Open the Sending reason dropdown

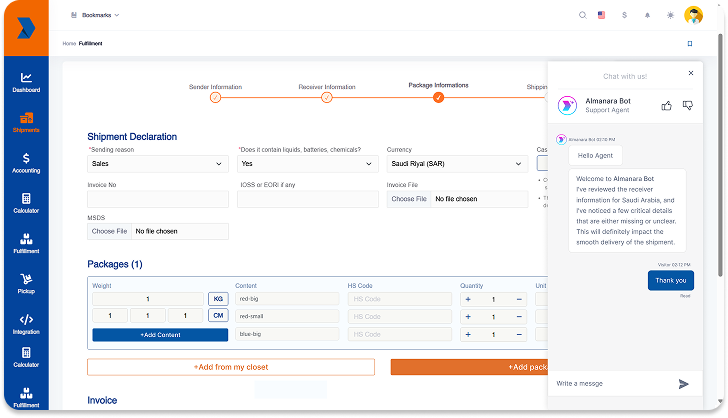point(158,163)
